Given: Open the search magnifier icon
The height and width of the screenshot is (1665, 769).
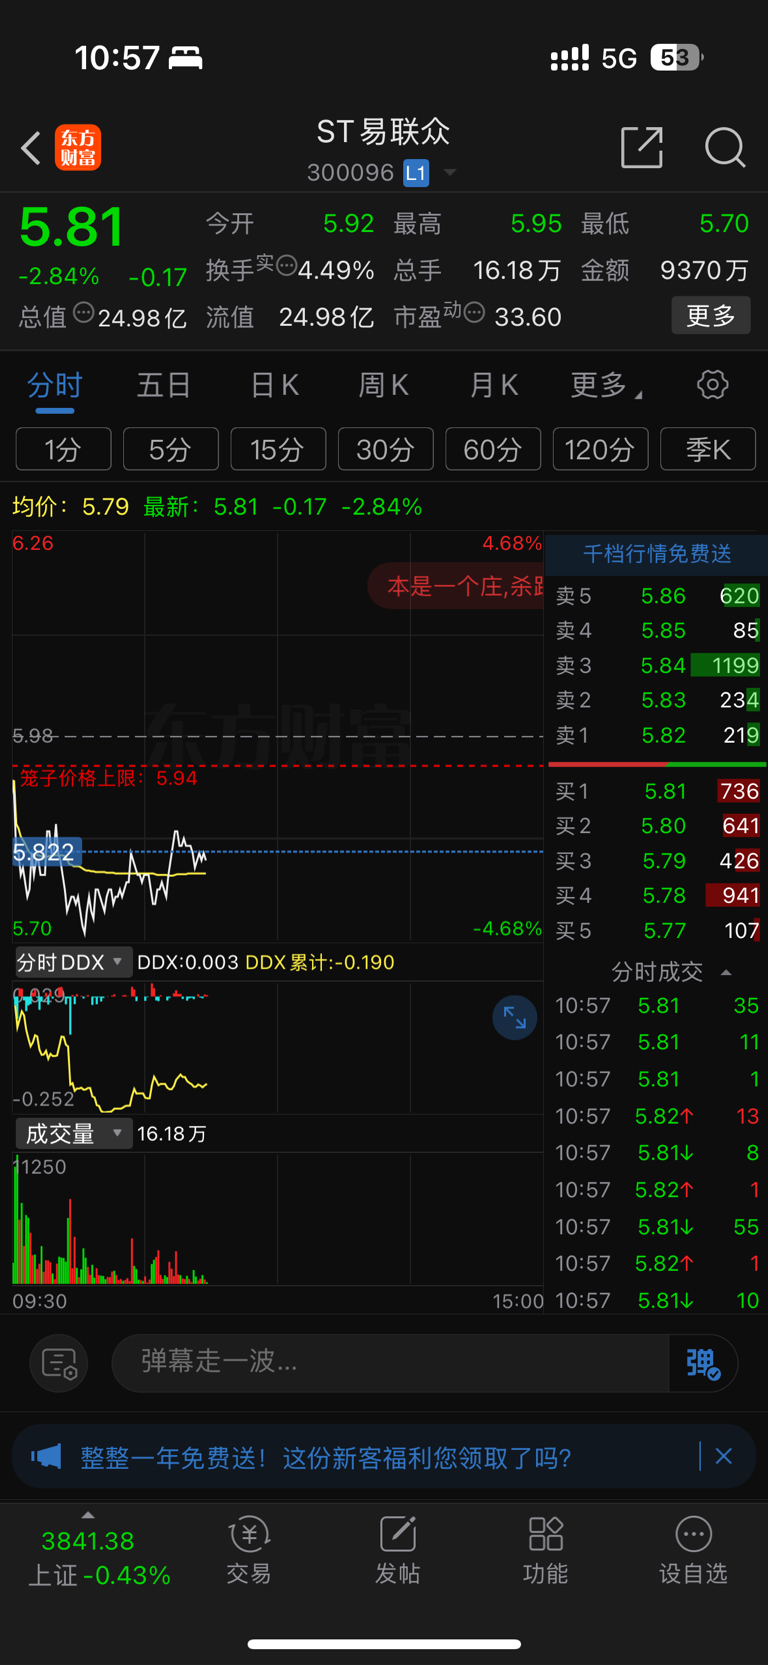Looking at the screenshot, I should [725, 148].
